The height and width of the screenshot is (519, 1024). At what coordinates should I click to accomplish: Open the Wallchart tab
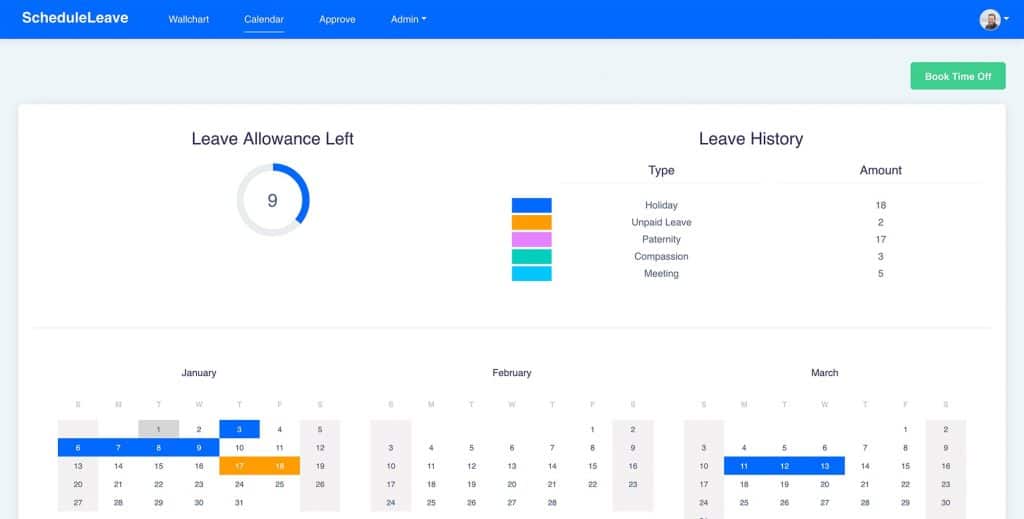(x=188, y=19)
